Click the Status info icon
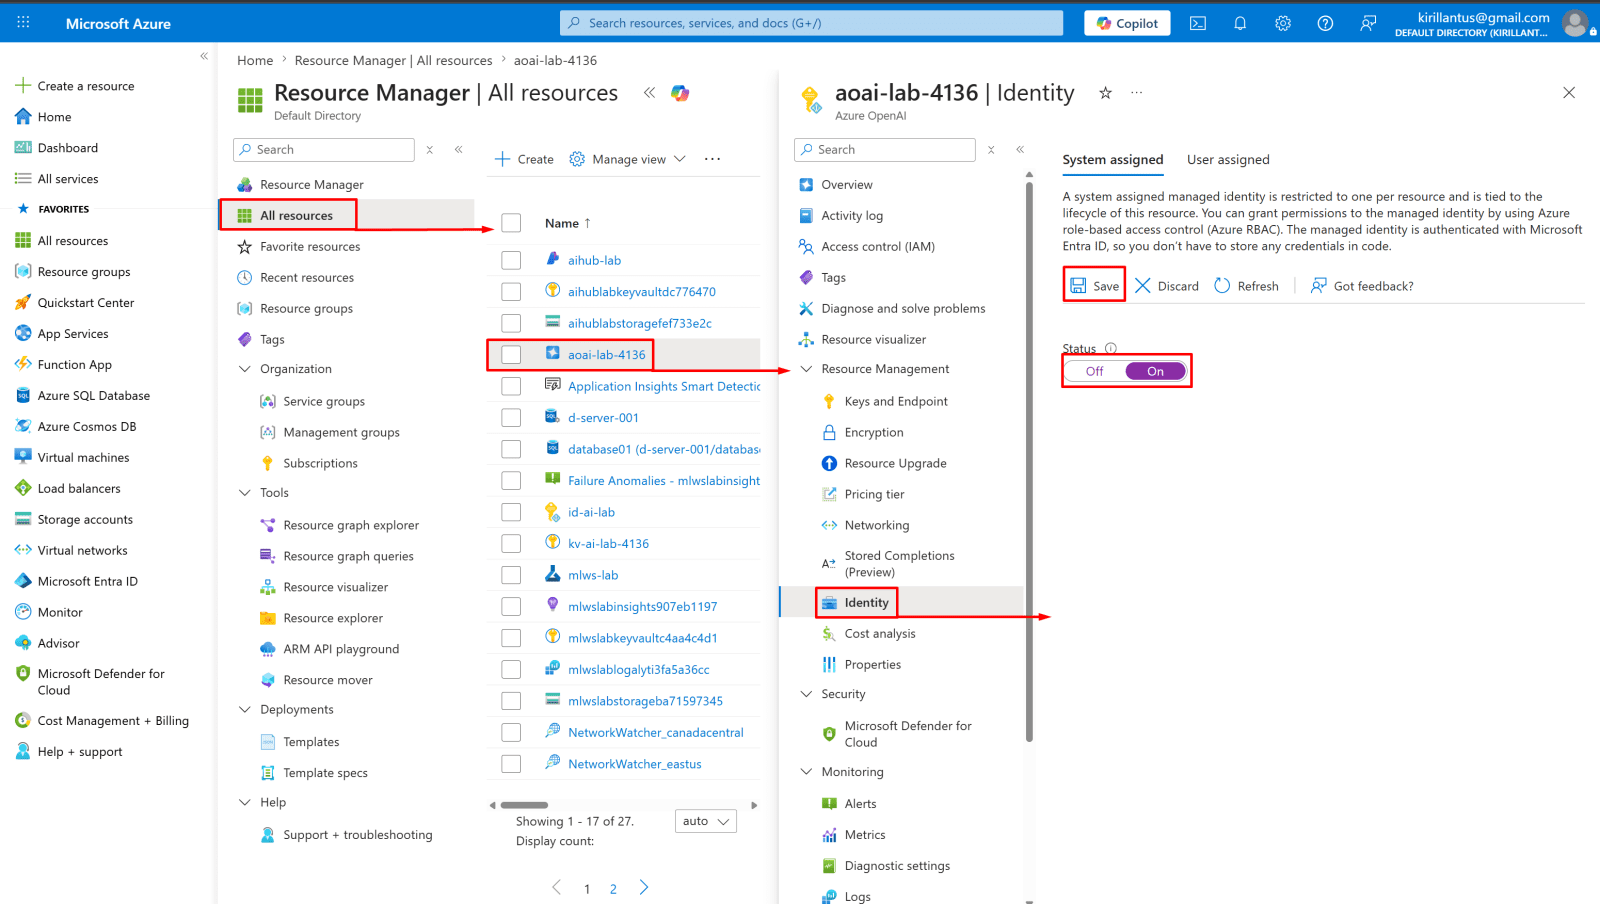Viewport: 1600px width, 904px height. (x=1111, y=349)
